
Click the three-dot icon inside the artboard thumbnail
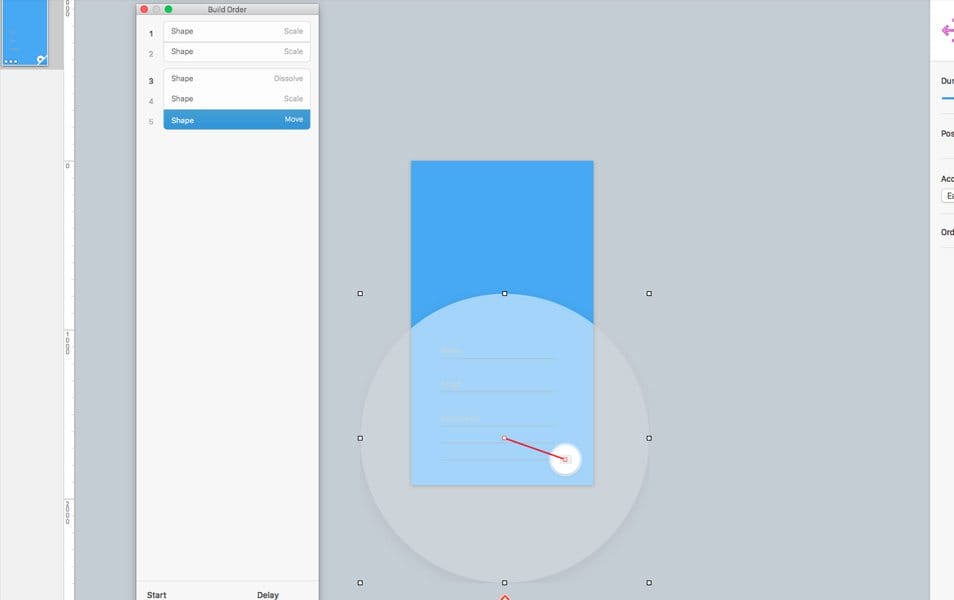point(10,61)
